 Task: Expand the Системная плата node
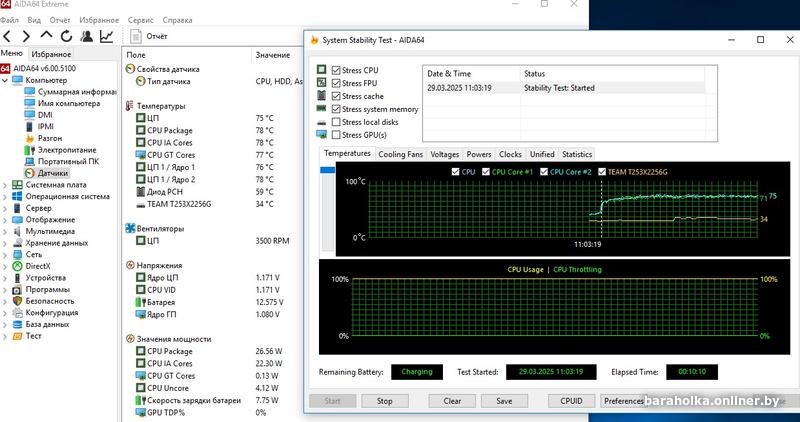click(5, 185)
